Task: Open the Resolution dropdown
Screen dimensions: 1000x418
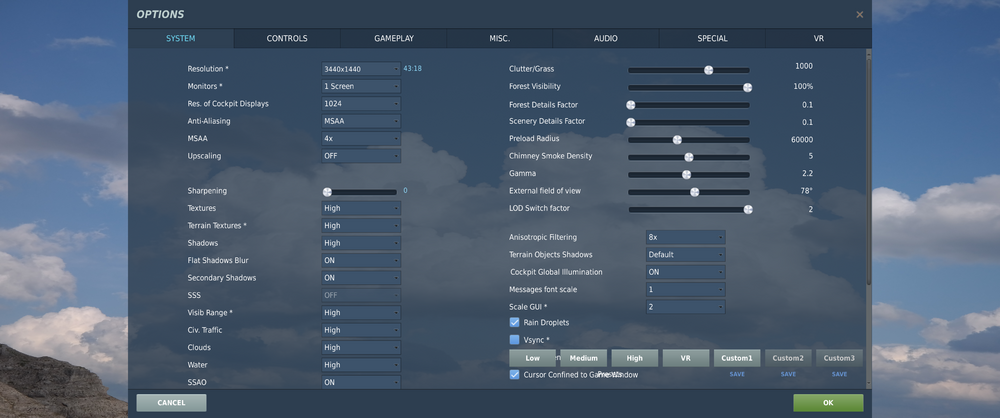Action: coord(360,69)
